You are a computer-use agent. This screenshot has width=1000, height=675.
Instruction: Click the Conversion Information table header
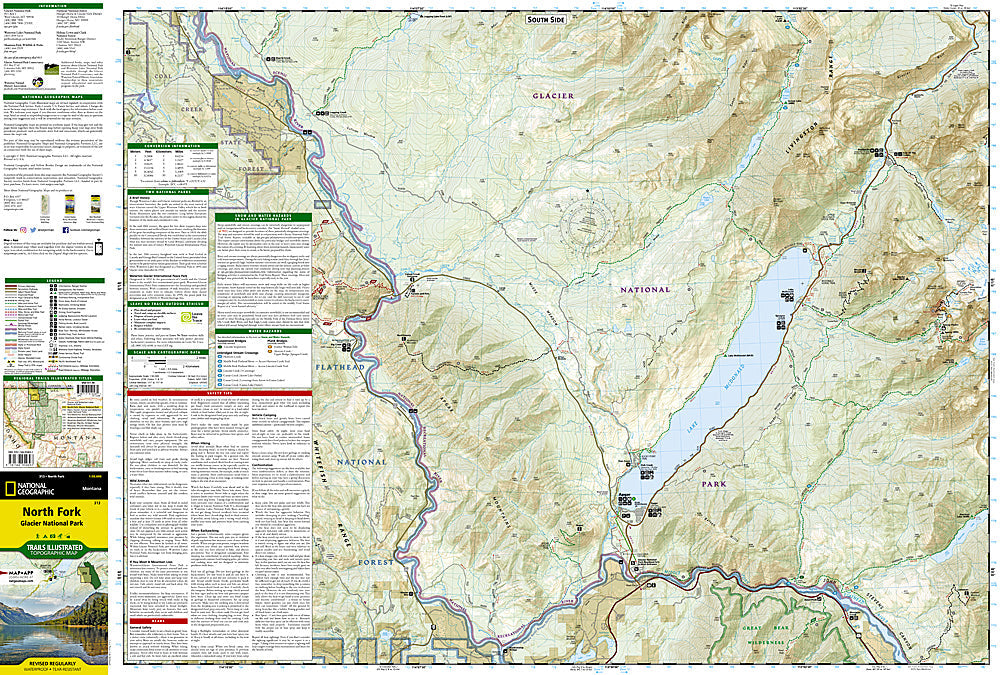tap(165, 144)
